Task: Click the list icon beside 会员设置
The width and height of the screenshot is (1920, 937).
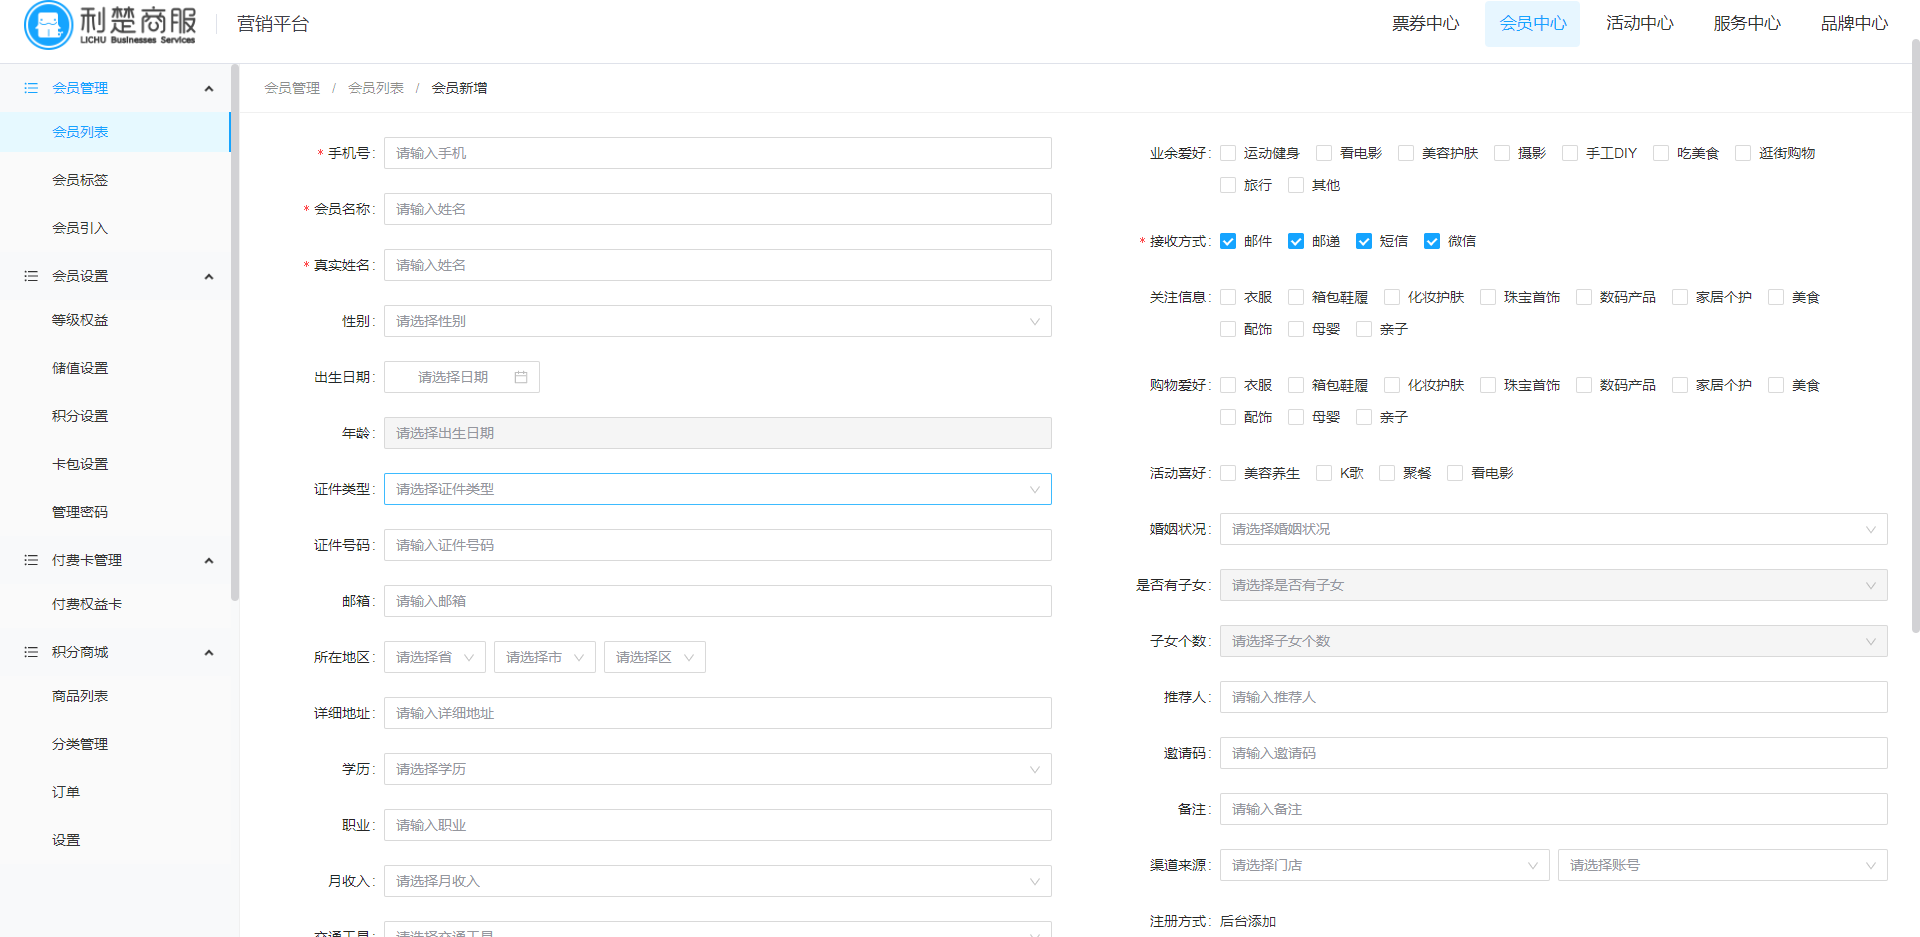Action: pos(31,276)
